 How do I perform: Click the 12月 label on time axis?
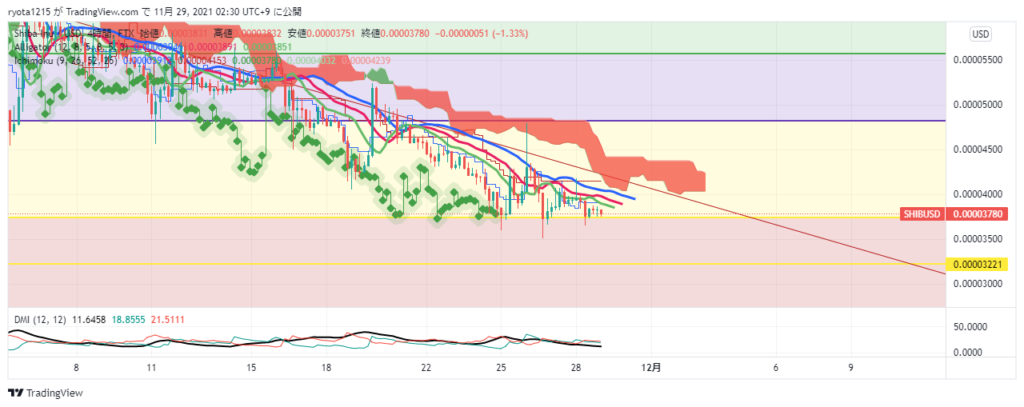click(650, 367)
